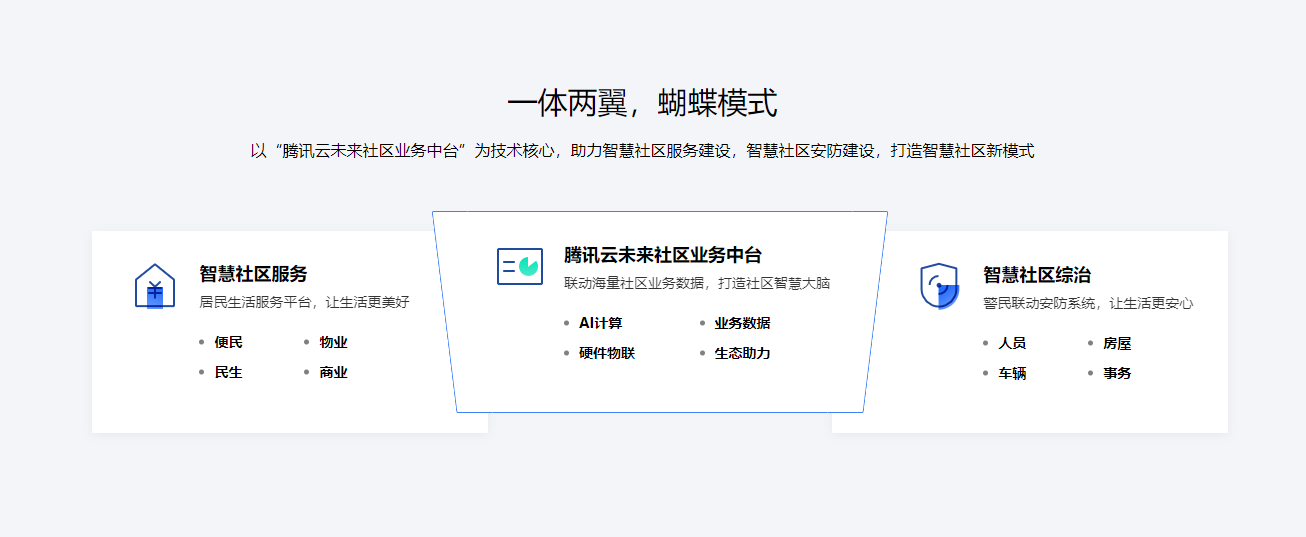1306x537 pixels.
Task: Open the 智慧社区综治 card title
Action: tap(1037, 275)
